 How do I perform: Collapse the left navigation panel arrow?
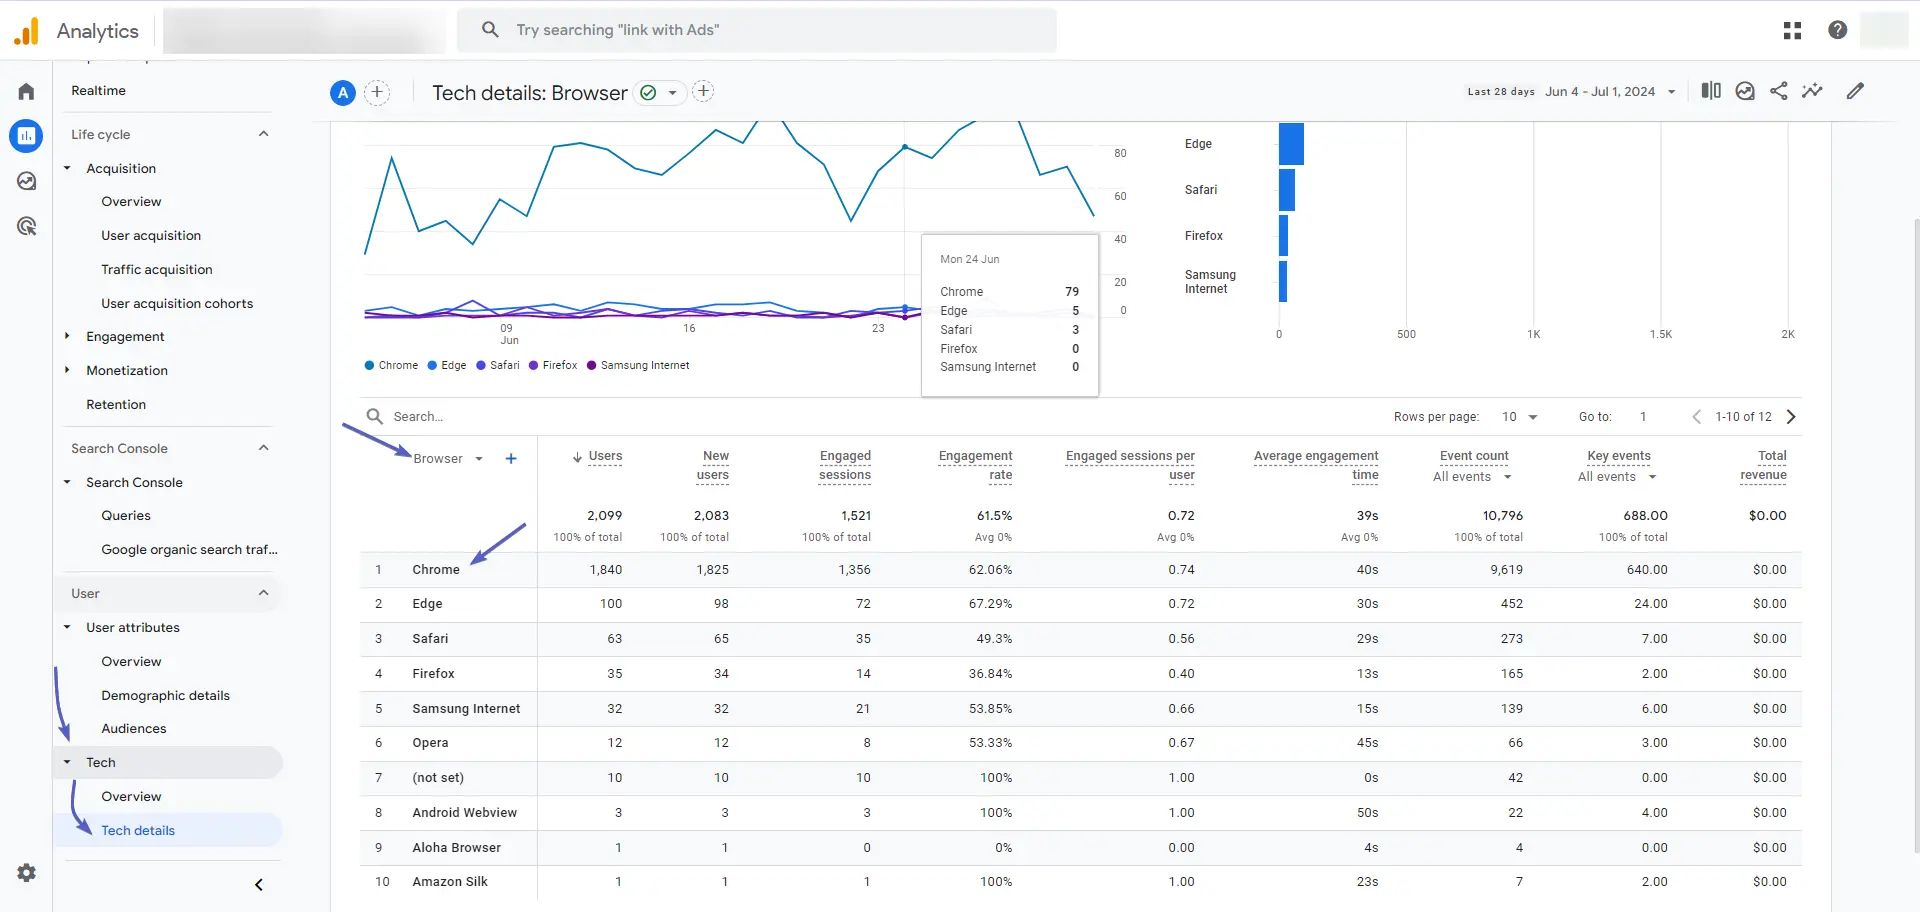coord(259,885)
